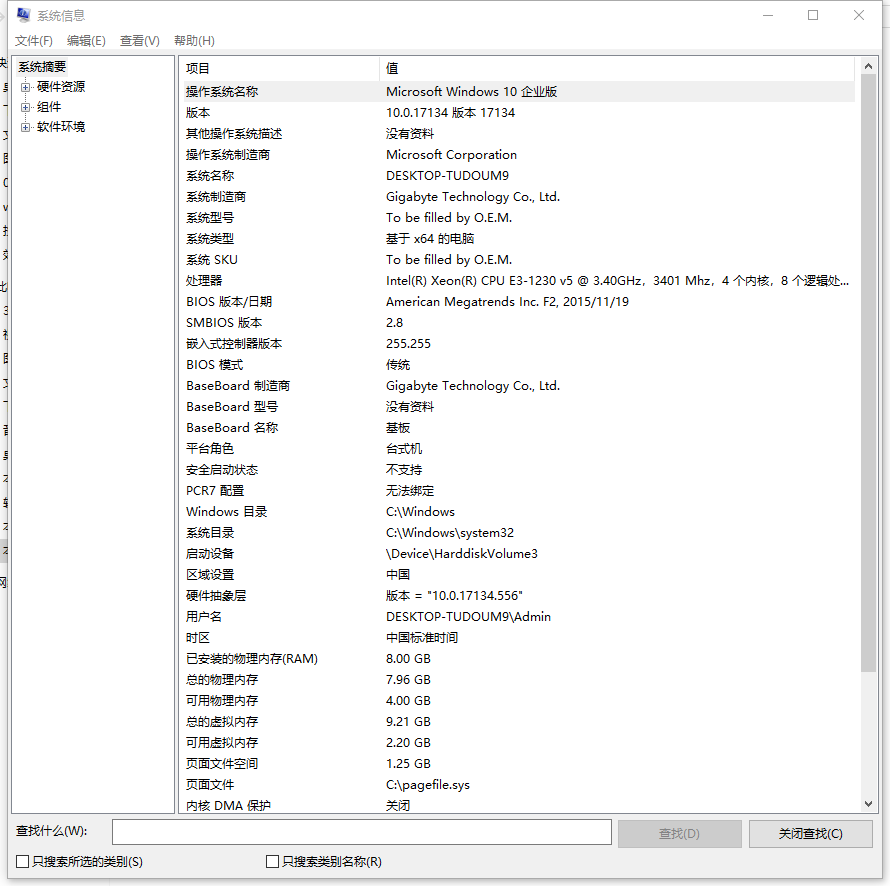
Task: Click the 中国标准时间 timezone value
Action: 422,638
